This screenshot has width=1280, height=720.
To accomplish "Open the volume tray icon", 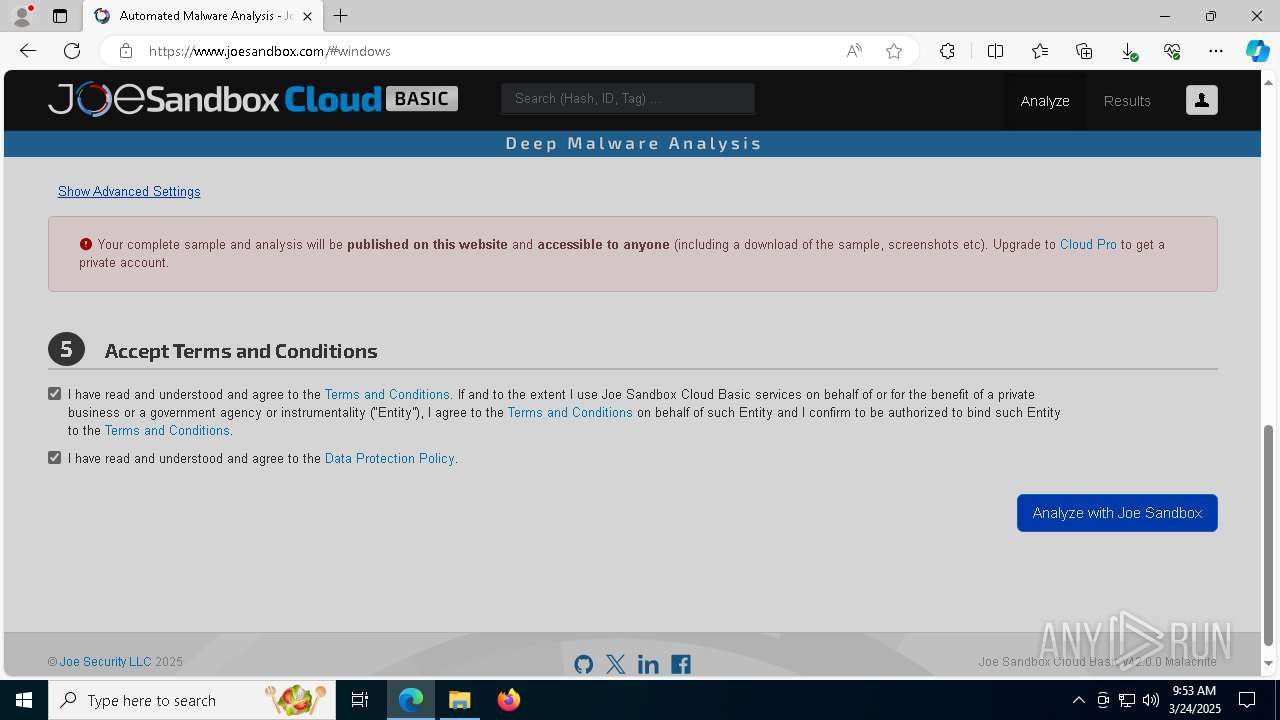I will (1151, 700).
